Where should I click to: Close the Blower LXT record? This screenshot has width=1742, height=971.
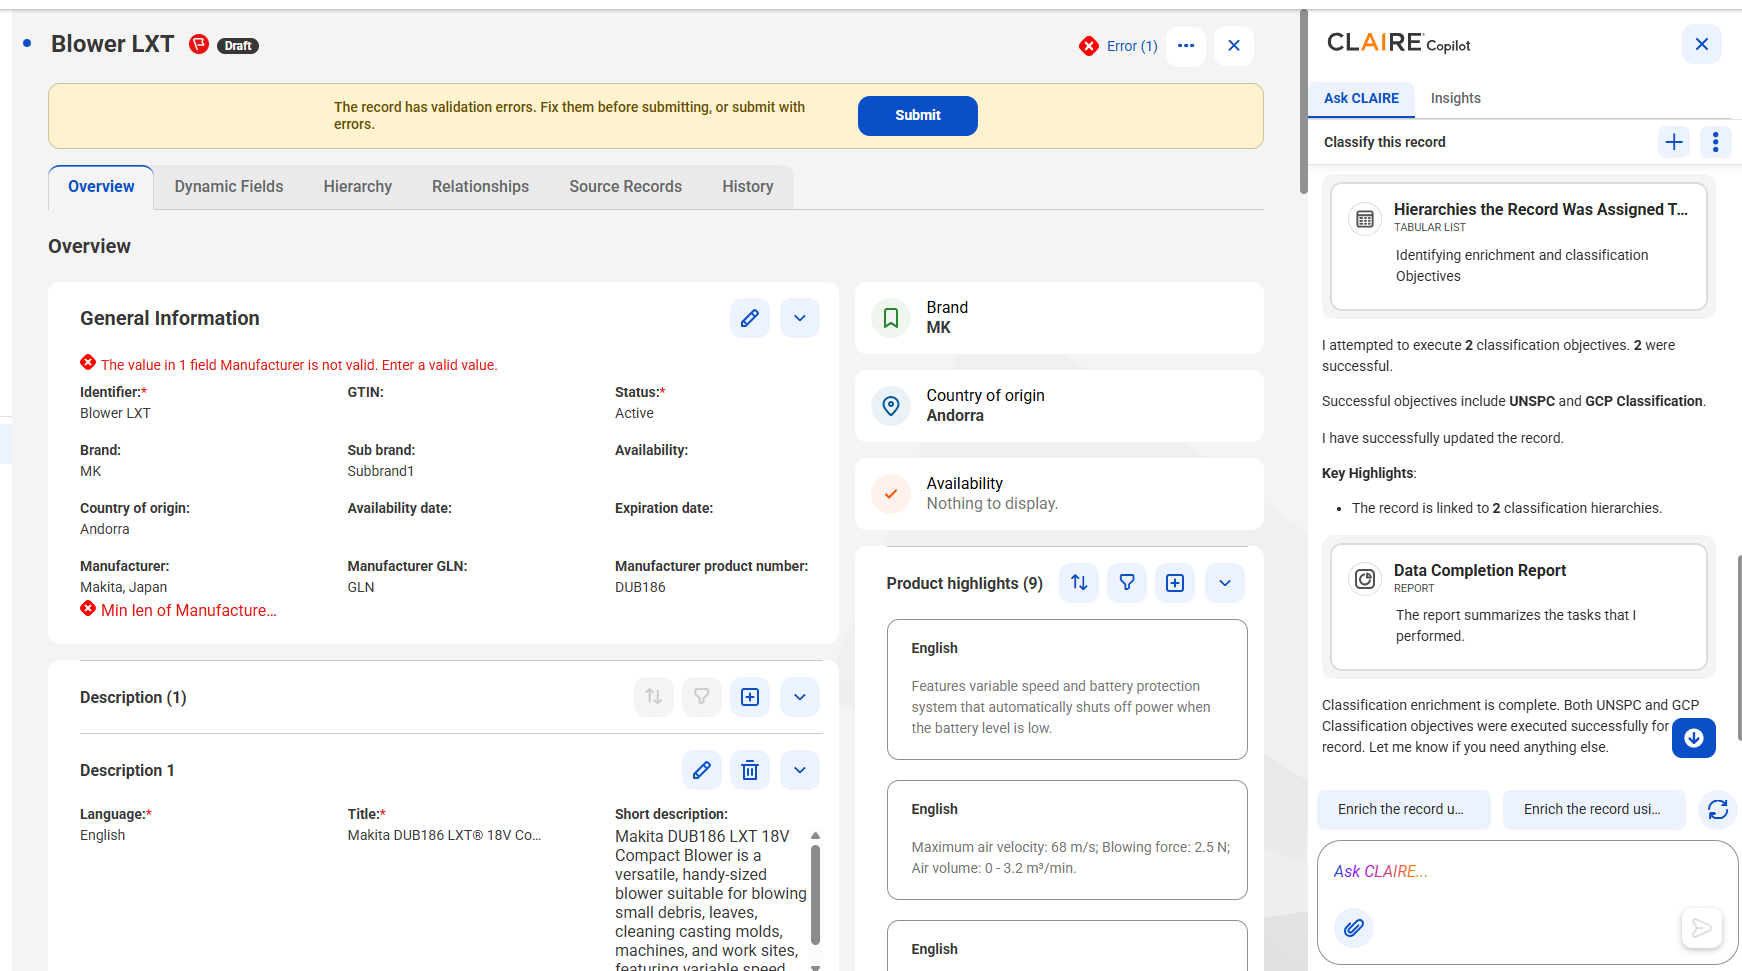coord(1234,46)
